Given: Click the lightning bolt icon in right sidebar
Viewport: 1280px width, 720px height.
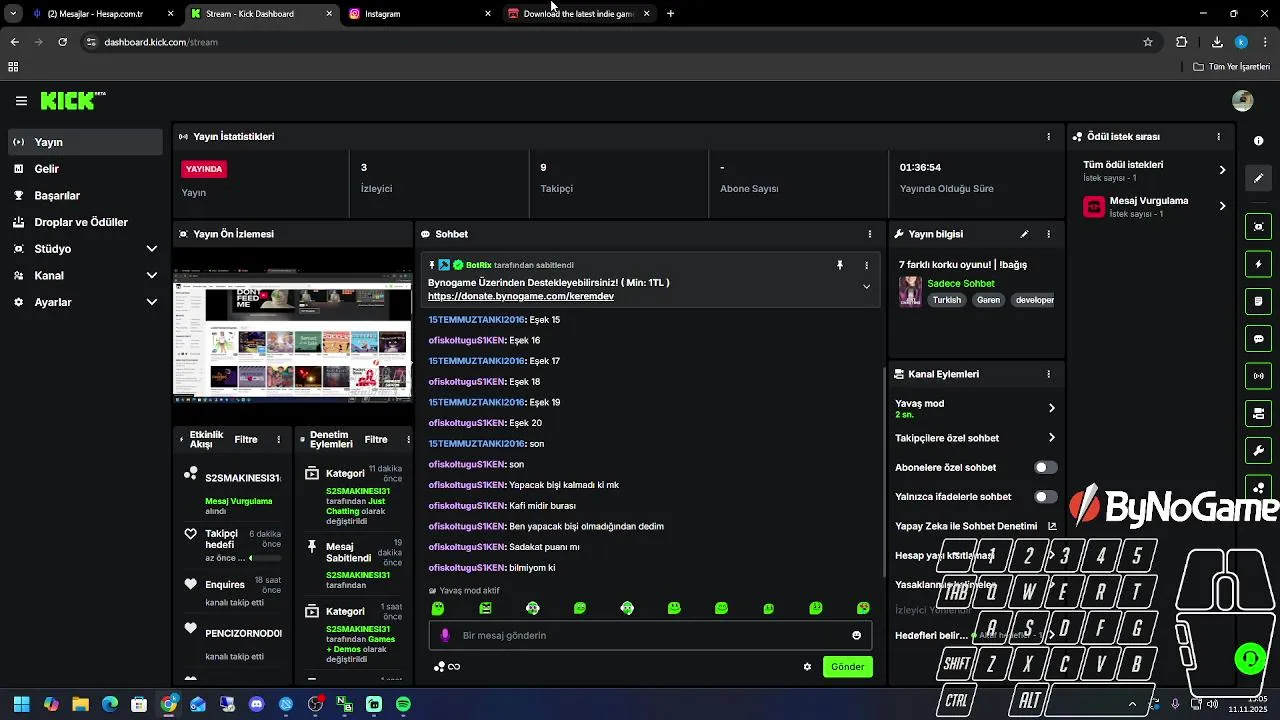Looking at the screenshot, I should pyautogui.click(x=1259, y=264).
